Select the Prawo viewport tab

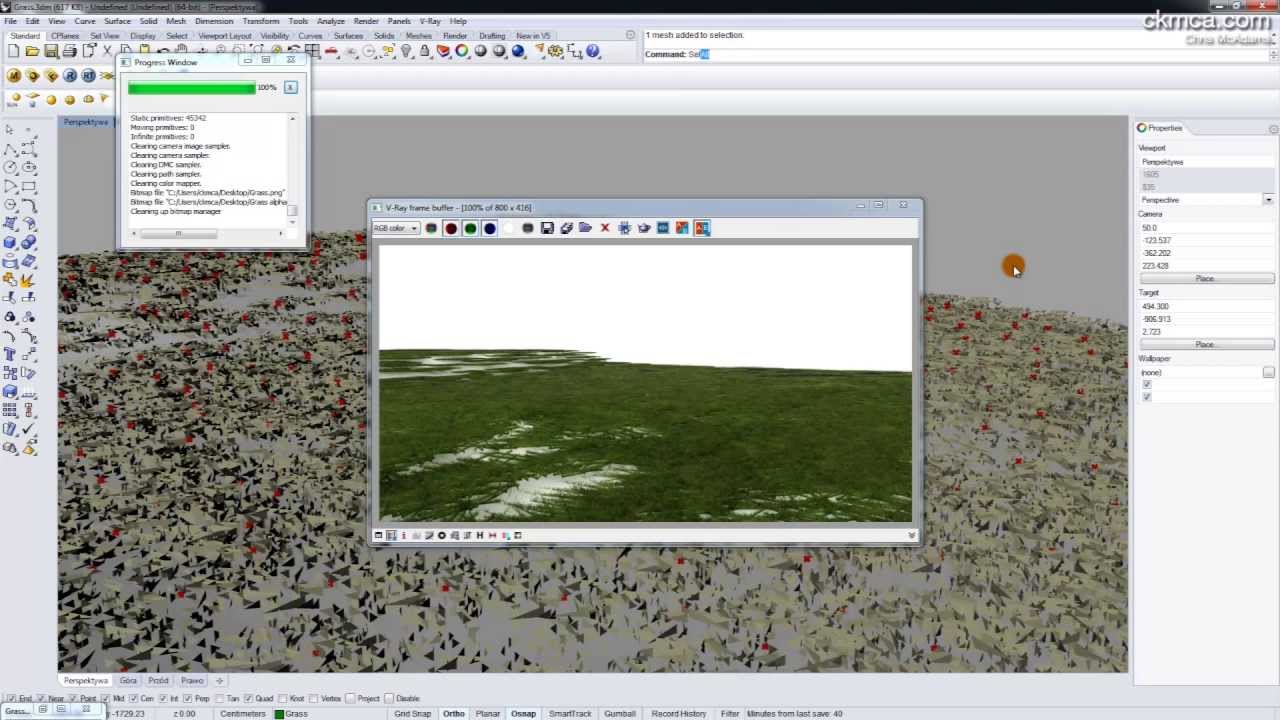click(192, 681)
